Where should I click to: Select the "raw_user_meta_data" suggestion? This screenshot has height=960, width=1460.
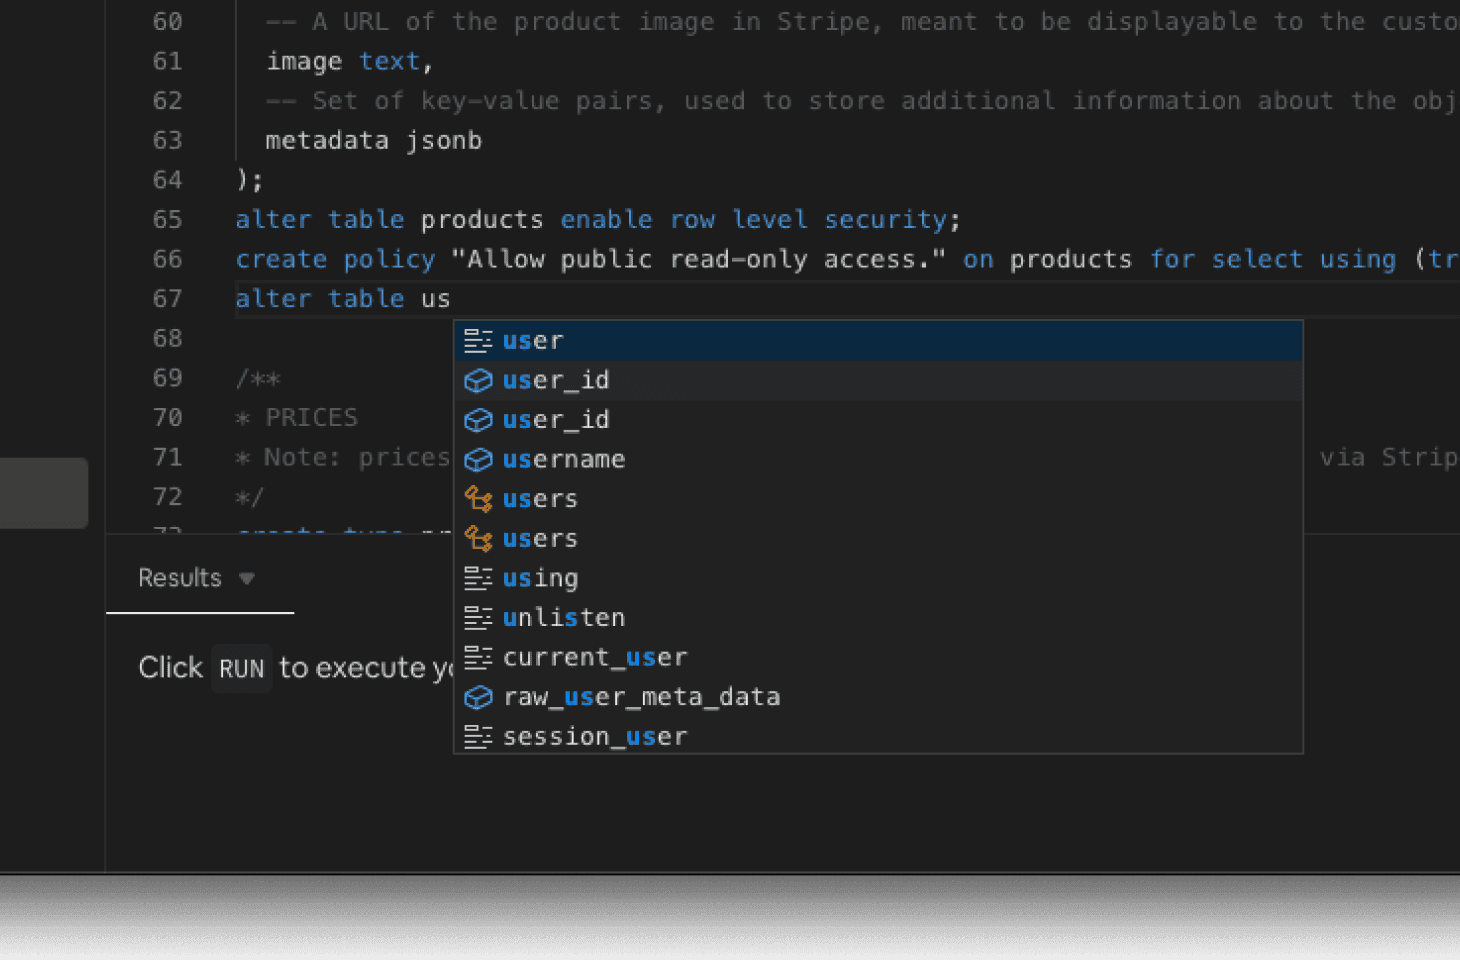click(642, 697)
